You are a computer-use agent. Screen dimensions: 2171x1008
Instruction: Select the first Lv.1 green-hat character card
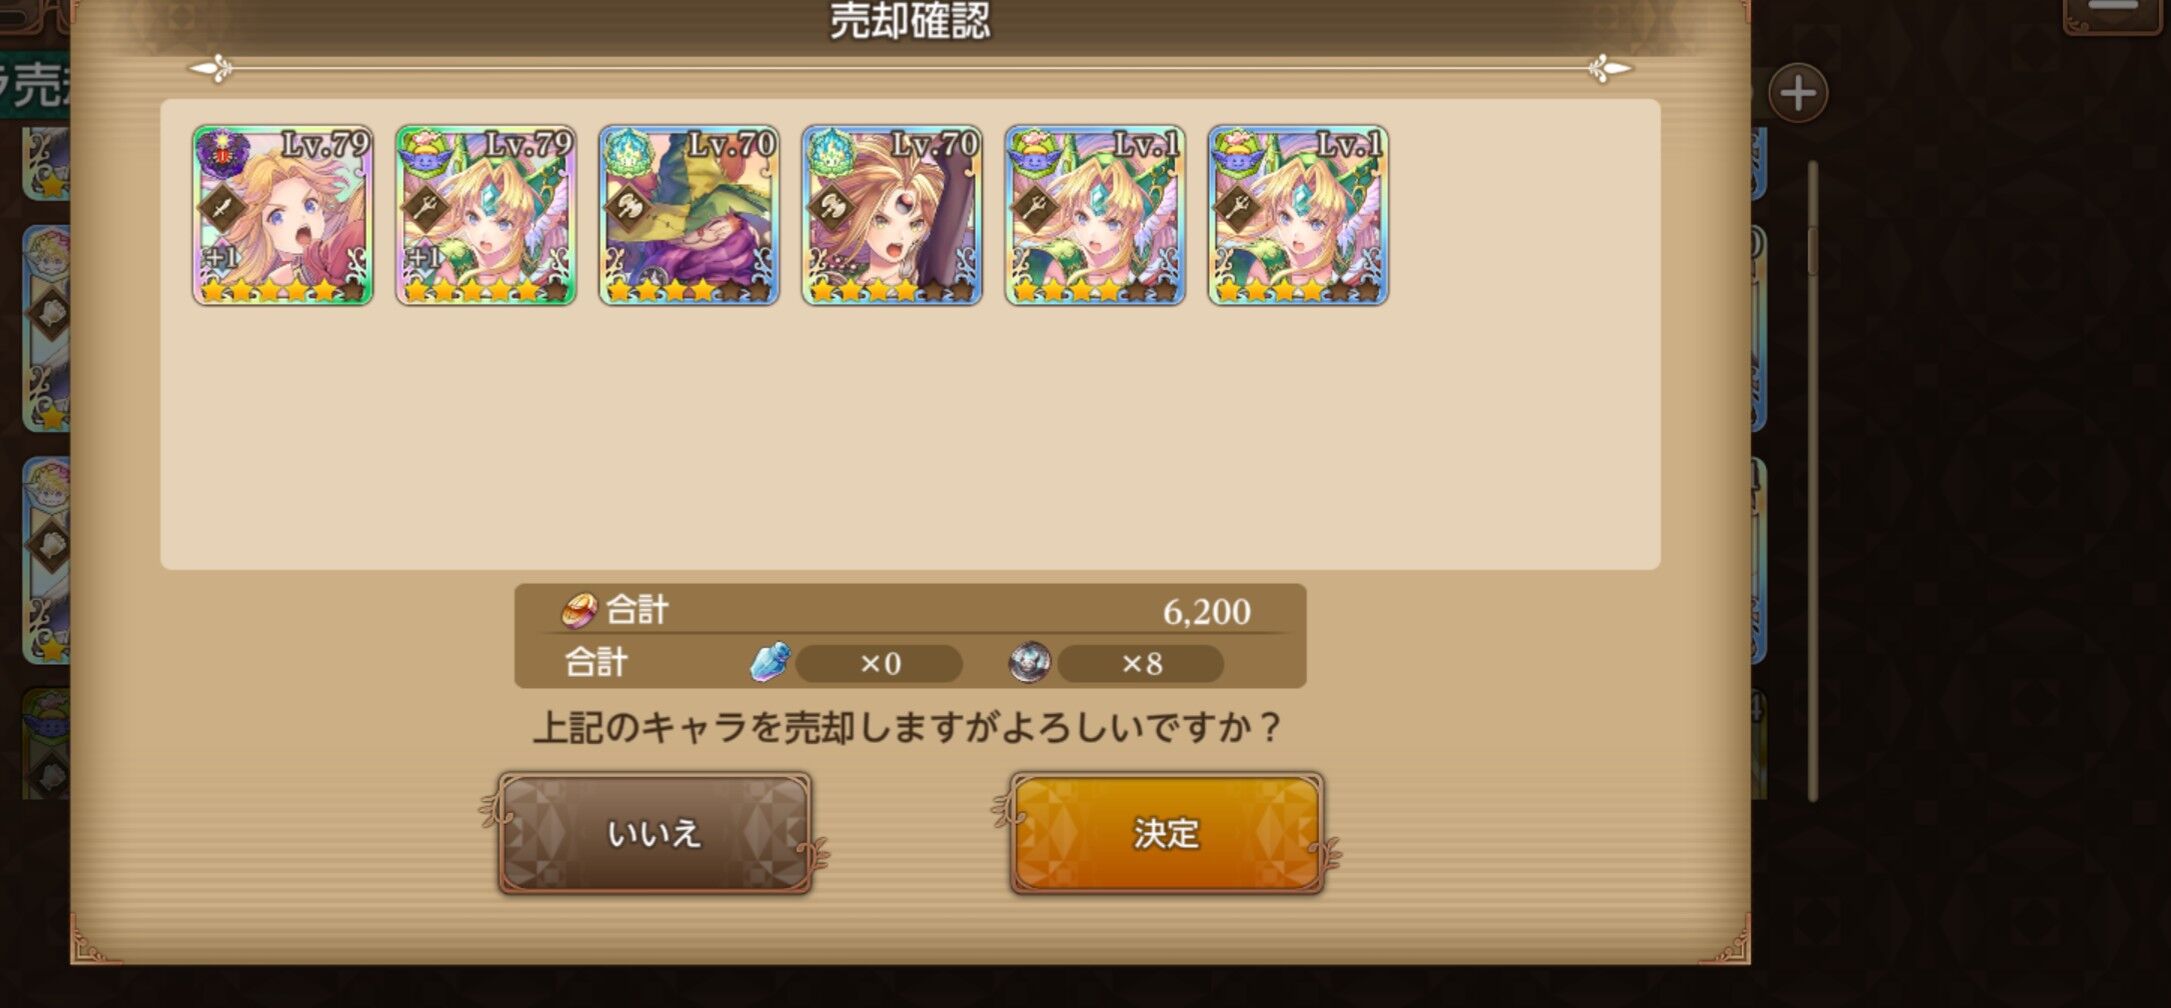tap(1095, 215)
